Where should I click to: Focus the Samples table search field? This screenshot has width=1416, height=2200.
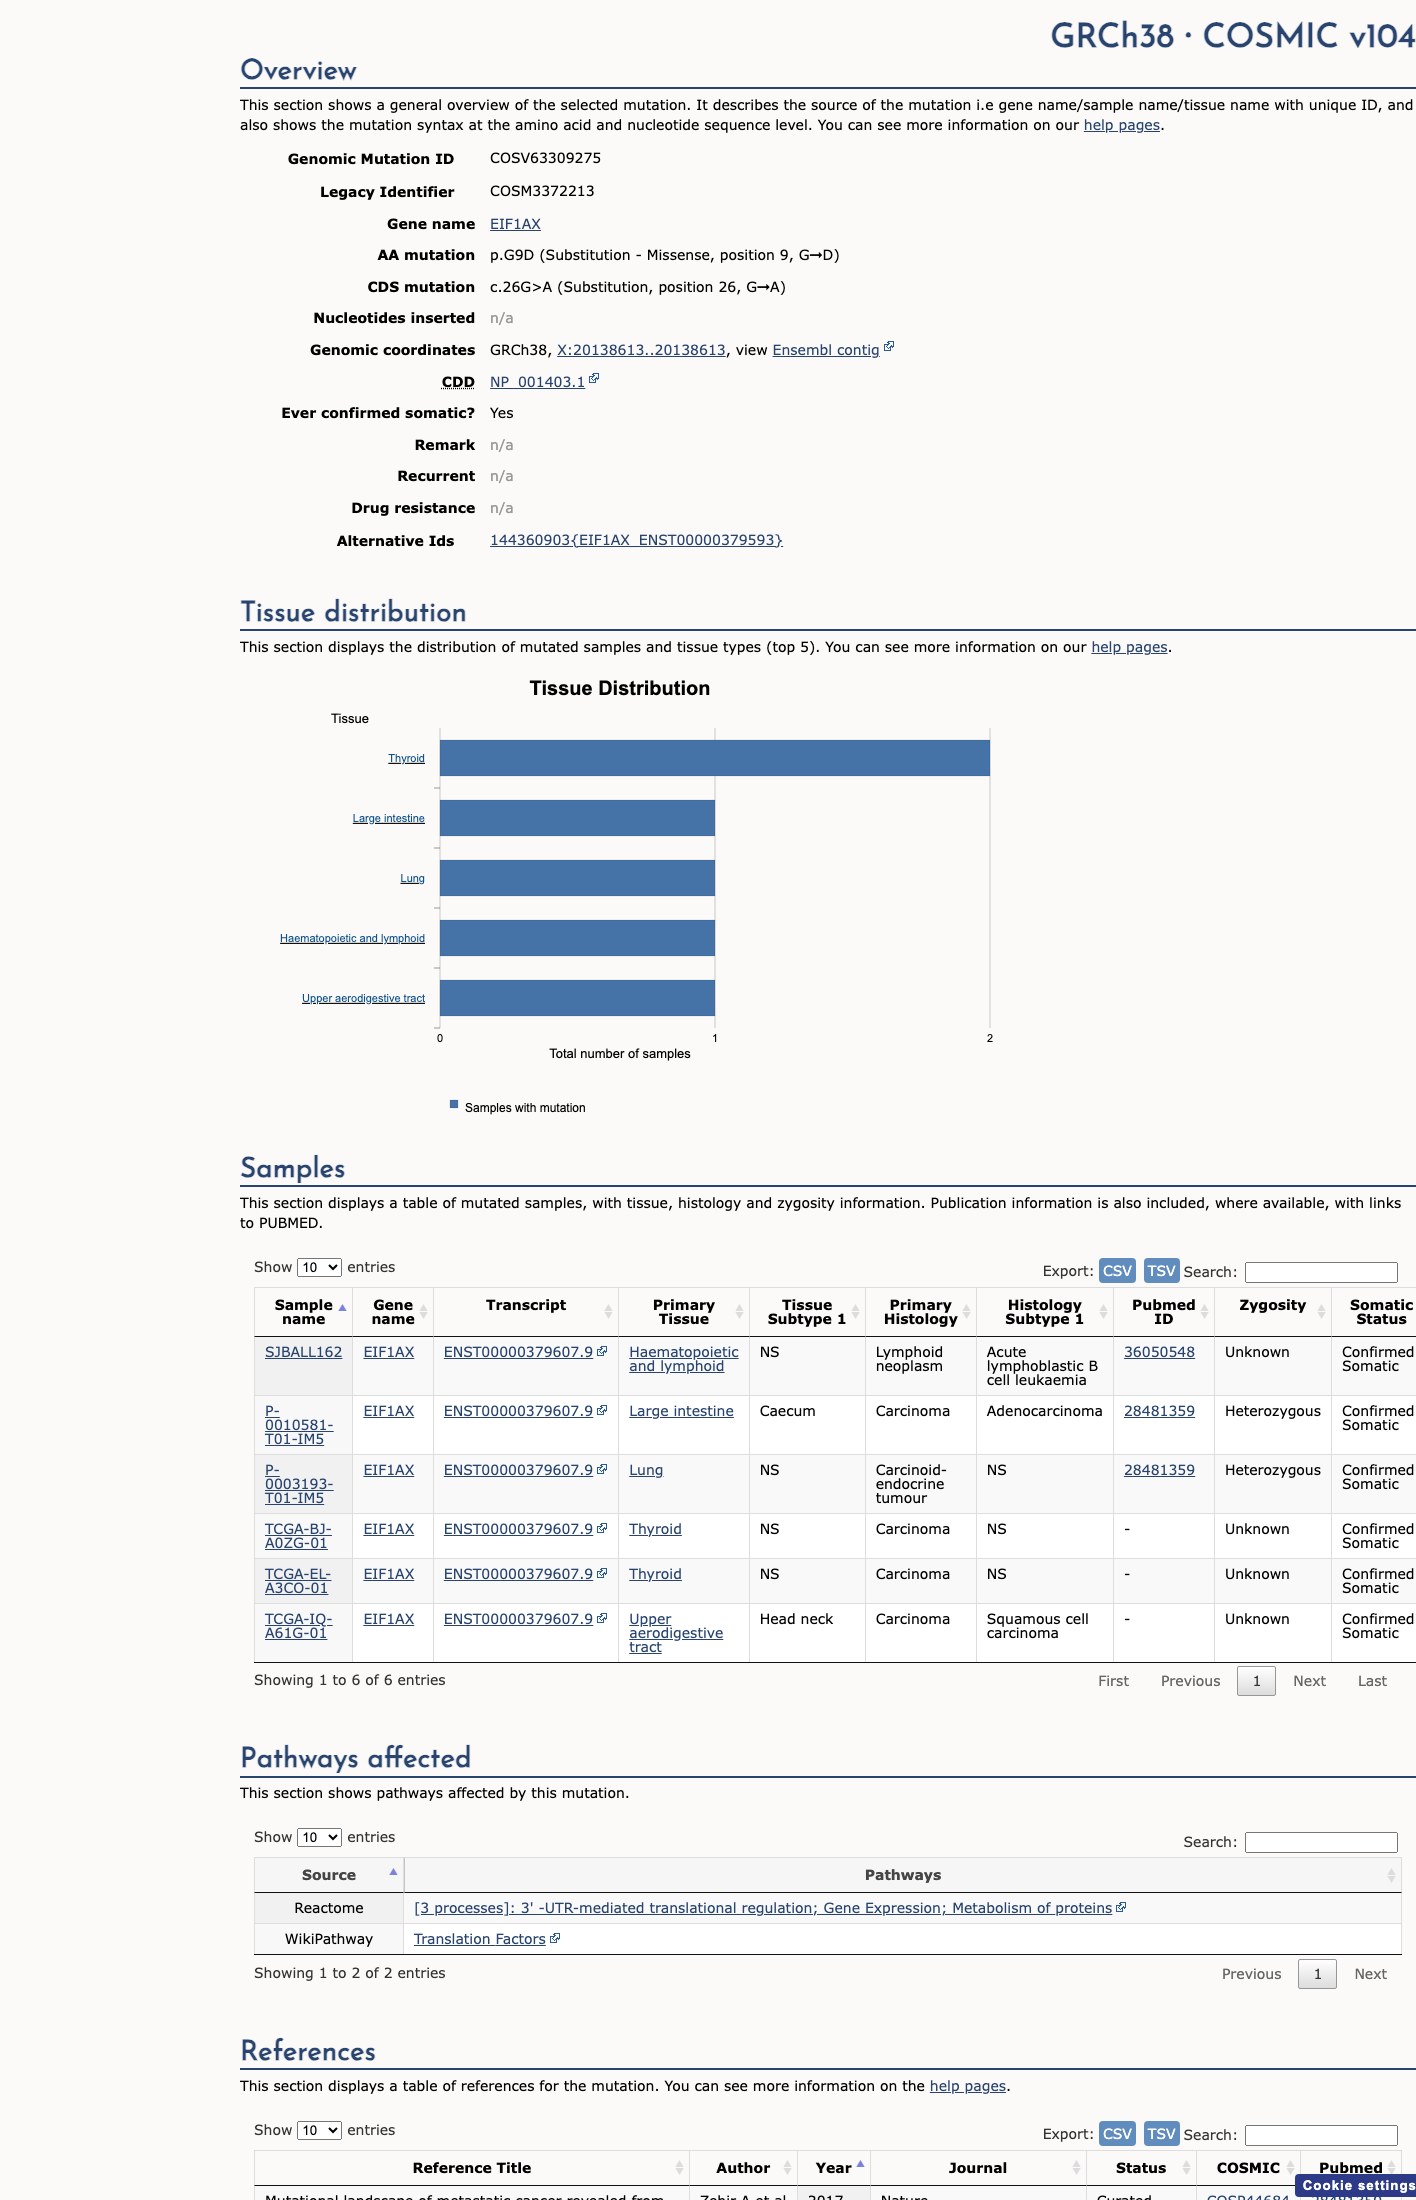[x=1321, y=1272]
